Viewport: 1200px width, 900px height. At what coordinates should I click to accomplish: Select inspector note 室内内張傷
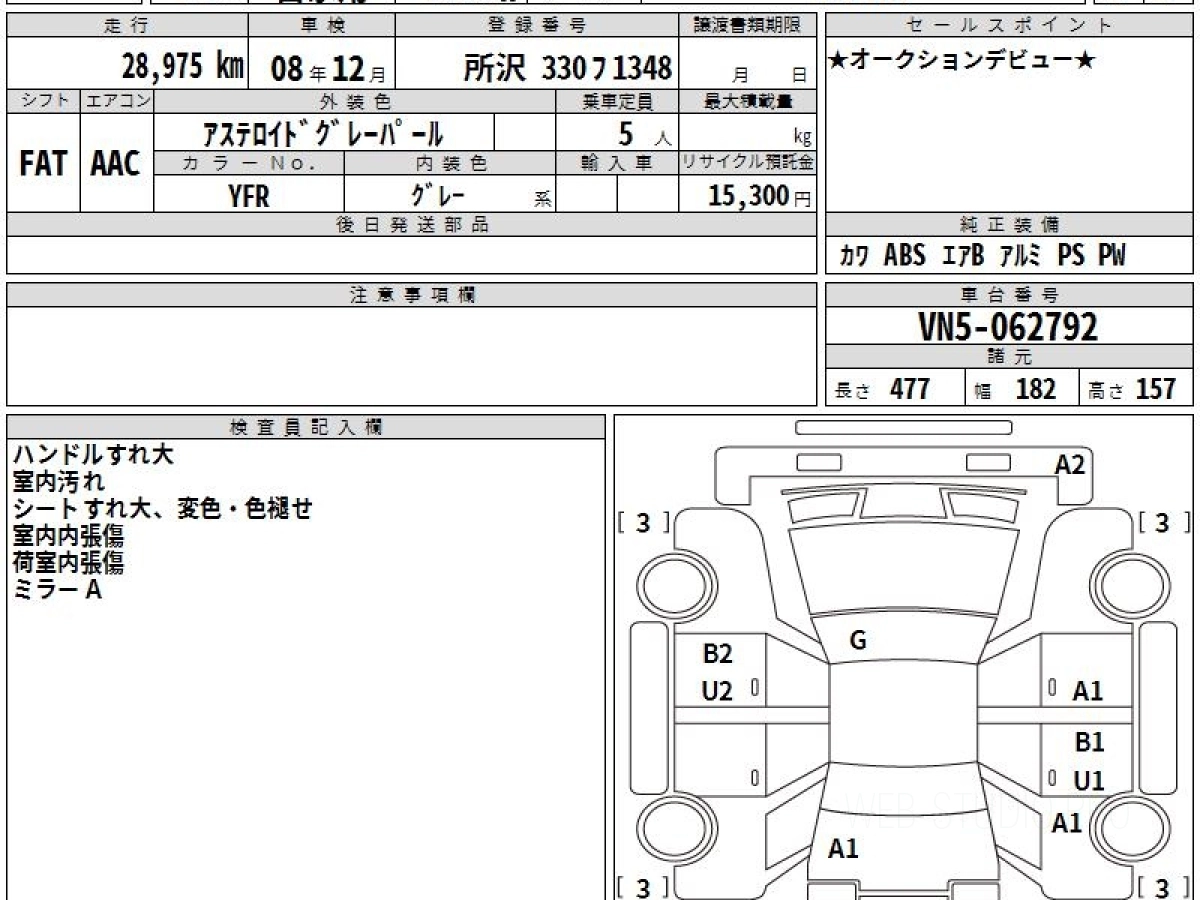tap(68, 536)
